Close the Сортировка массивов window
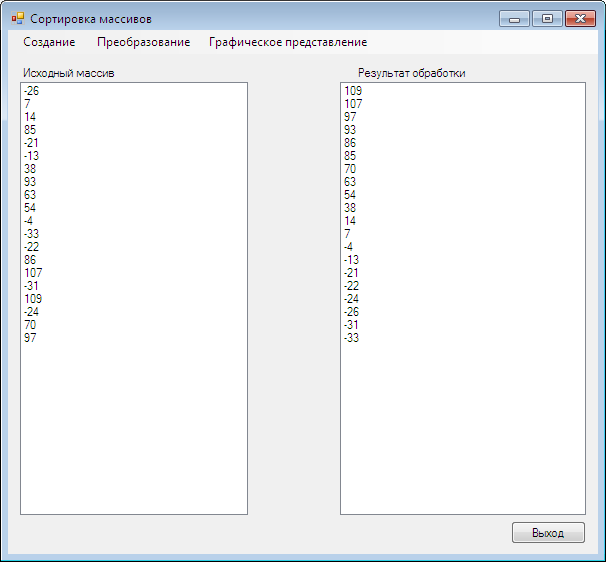This screenshot has height=562, width=606. pyautogui.click(x=580, y=19)
